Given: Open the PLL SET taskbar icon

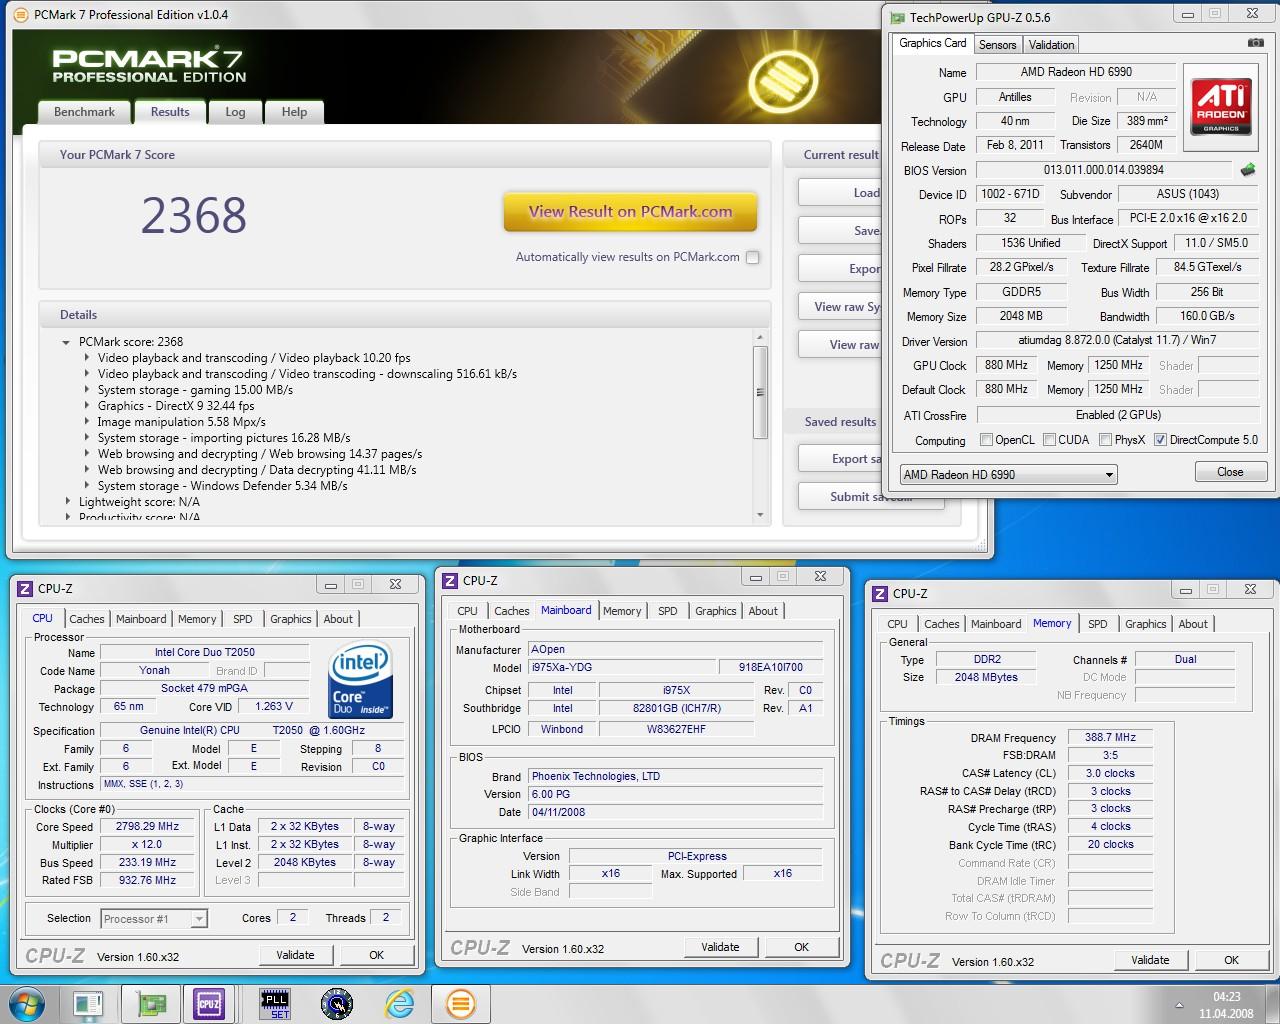Looking at the screenshot, I should coord(274,1003).
